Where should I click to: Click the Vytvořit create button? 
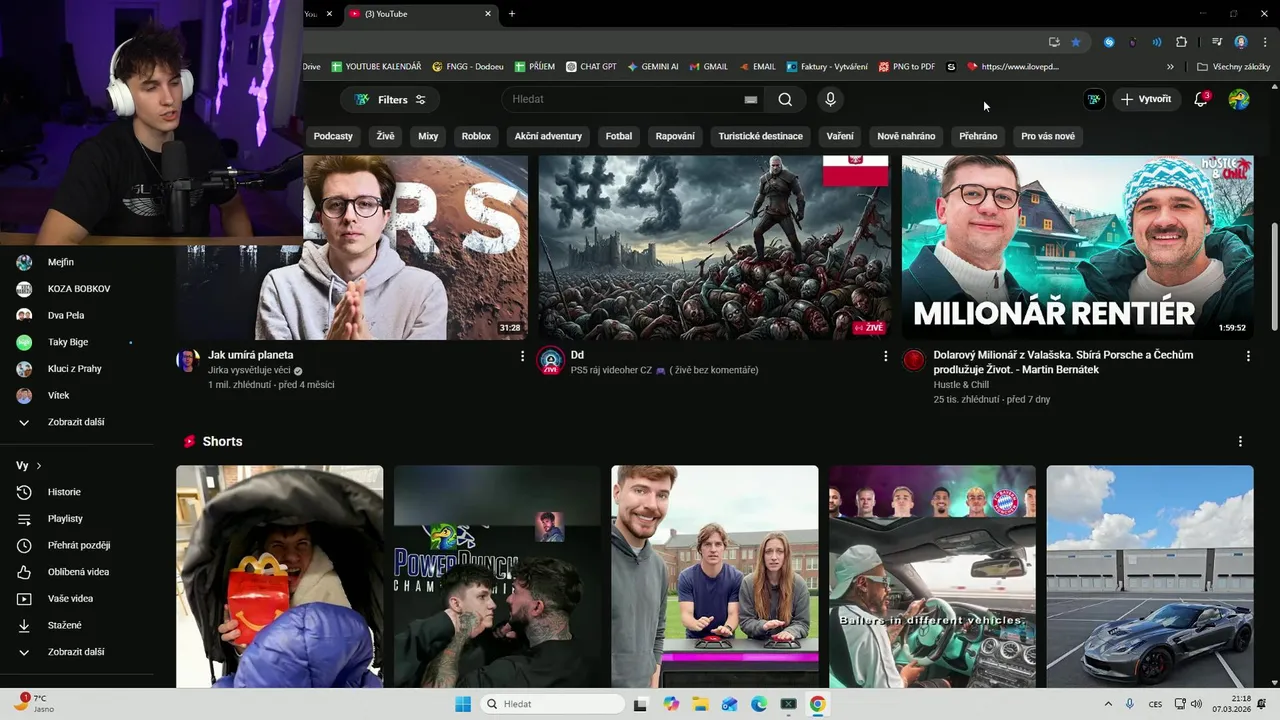(x=1146, y=99)
